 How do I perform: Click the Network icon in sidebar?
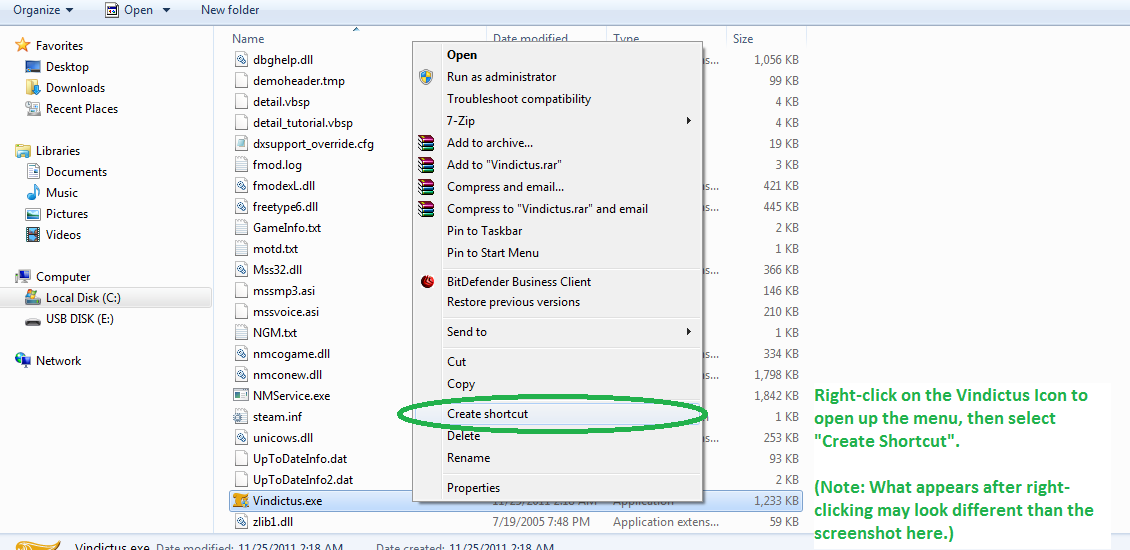(23, 360)
